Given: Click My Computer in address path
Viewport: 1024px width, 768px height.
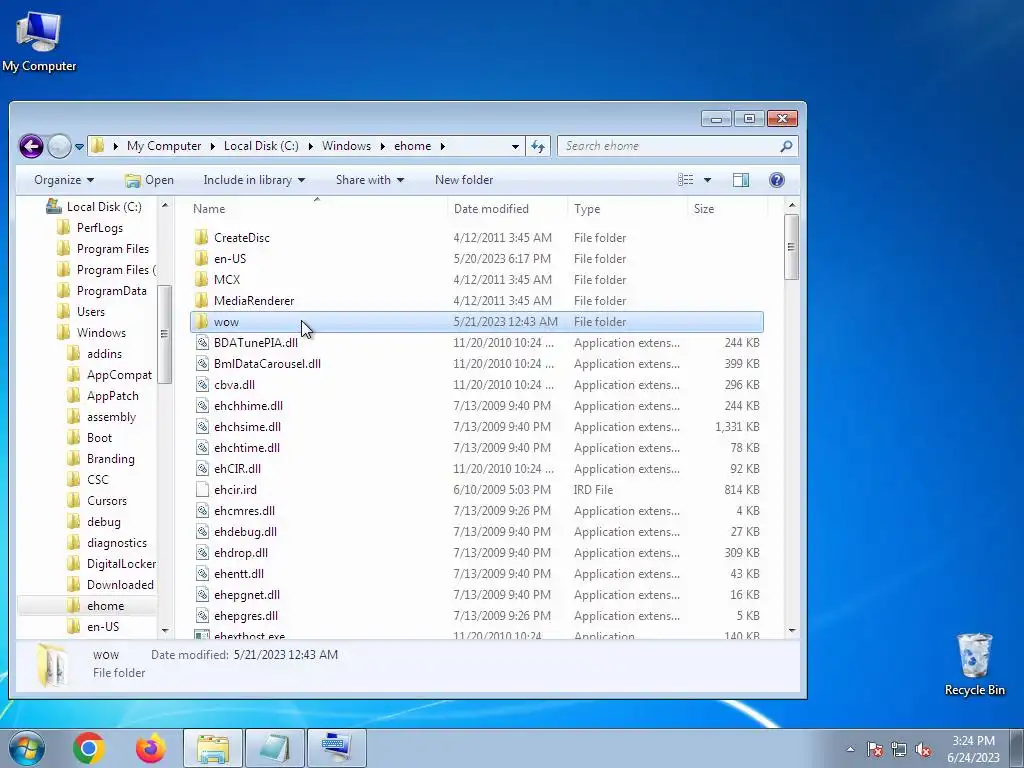Looking at the screenshot, I should point(164,146).
